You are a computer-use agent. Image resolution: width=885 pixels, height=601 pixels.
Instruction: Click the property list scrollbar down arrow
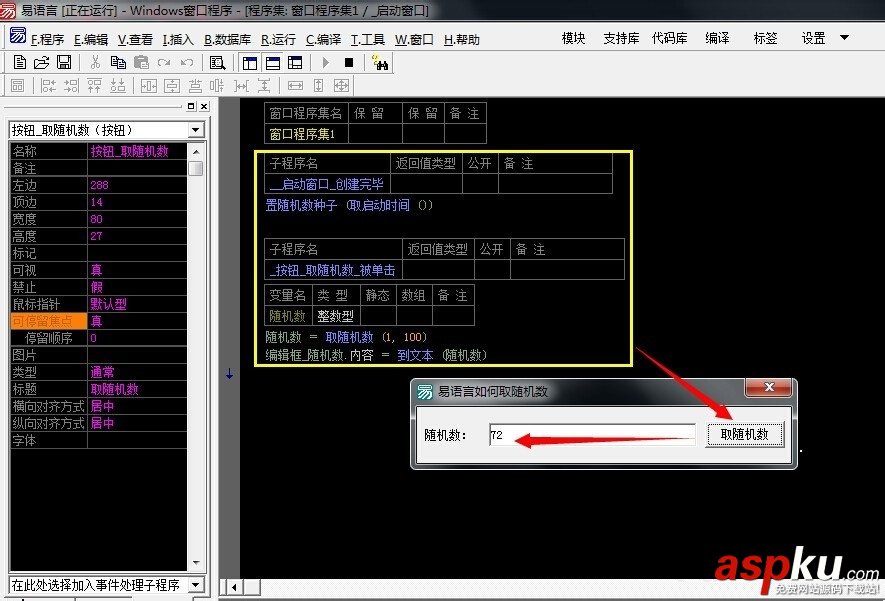click(x=196, y=563)
